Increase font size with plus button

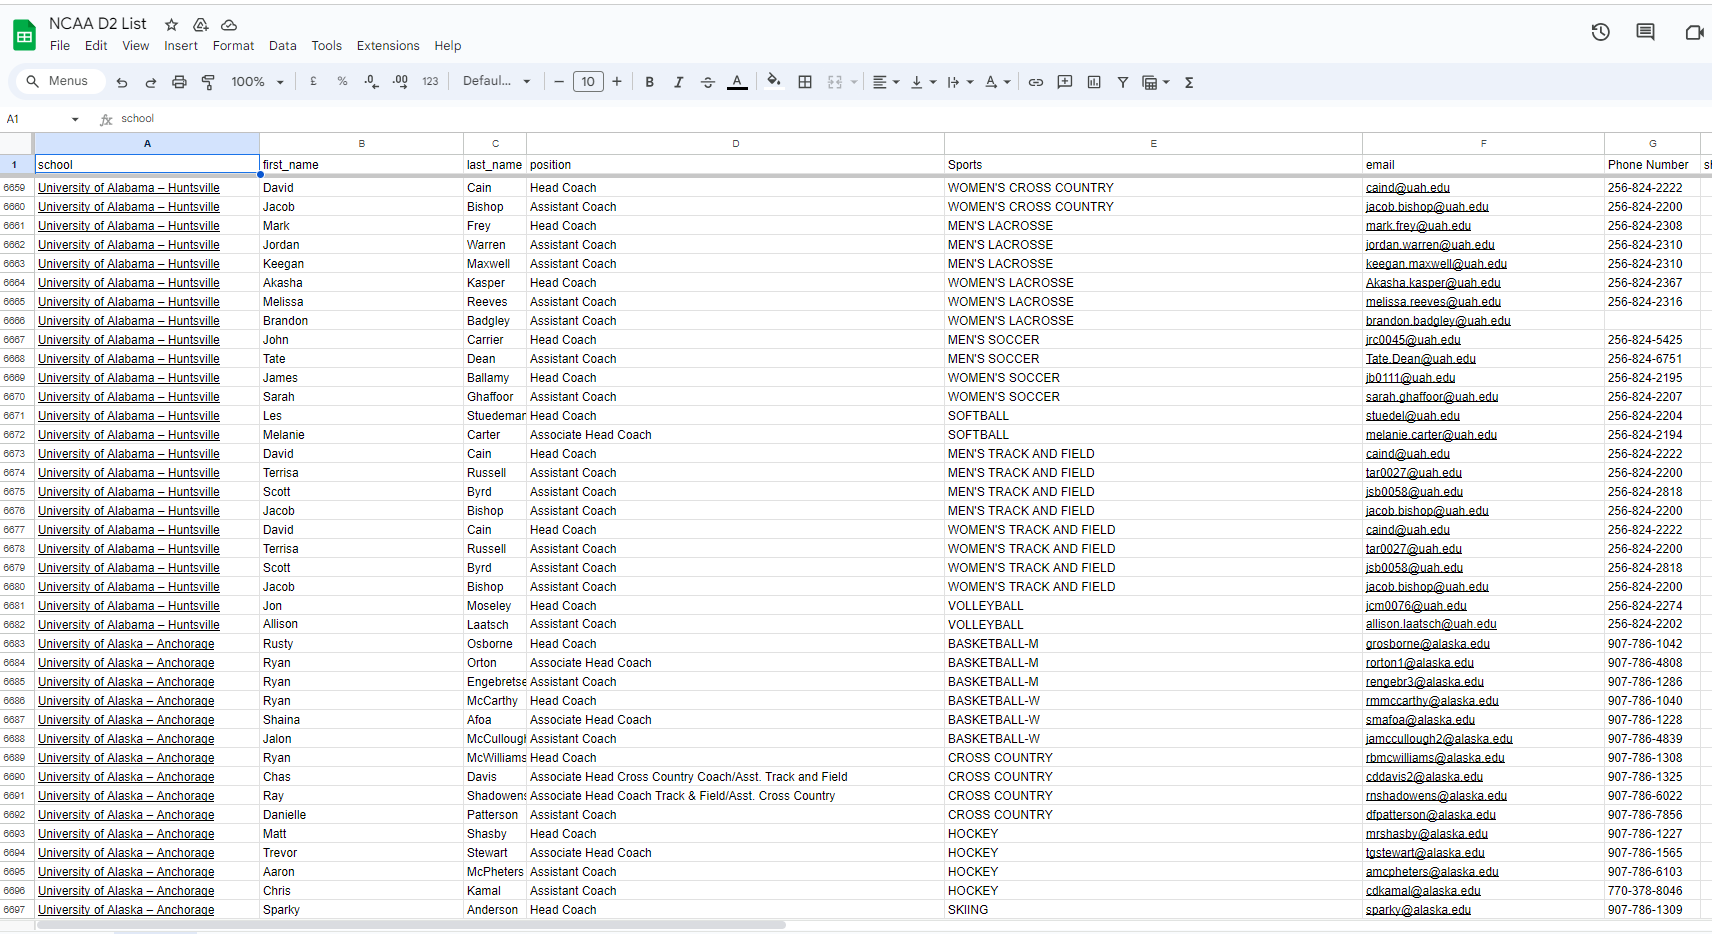(x=617, y=82)
